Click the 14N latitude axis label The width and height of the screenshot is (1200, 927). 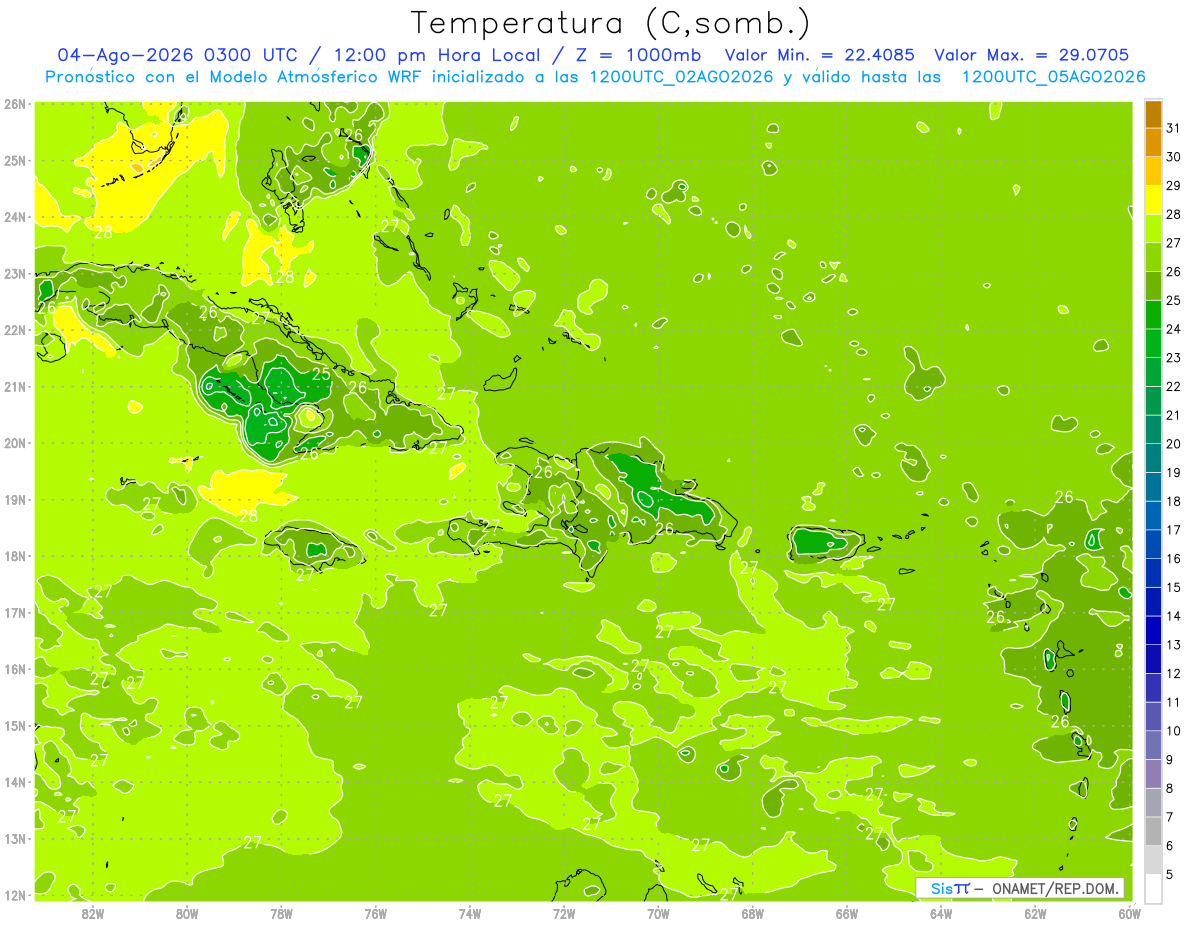click(15, 782)
